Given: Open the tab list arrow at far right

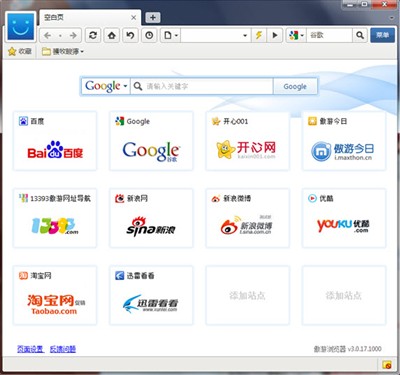Looking at the screenshot, I should point(392,18).
